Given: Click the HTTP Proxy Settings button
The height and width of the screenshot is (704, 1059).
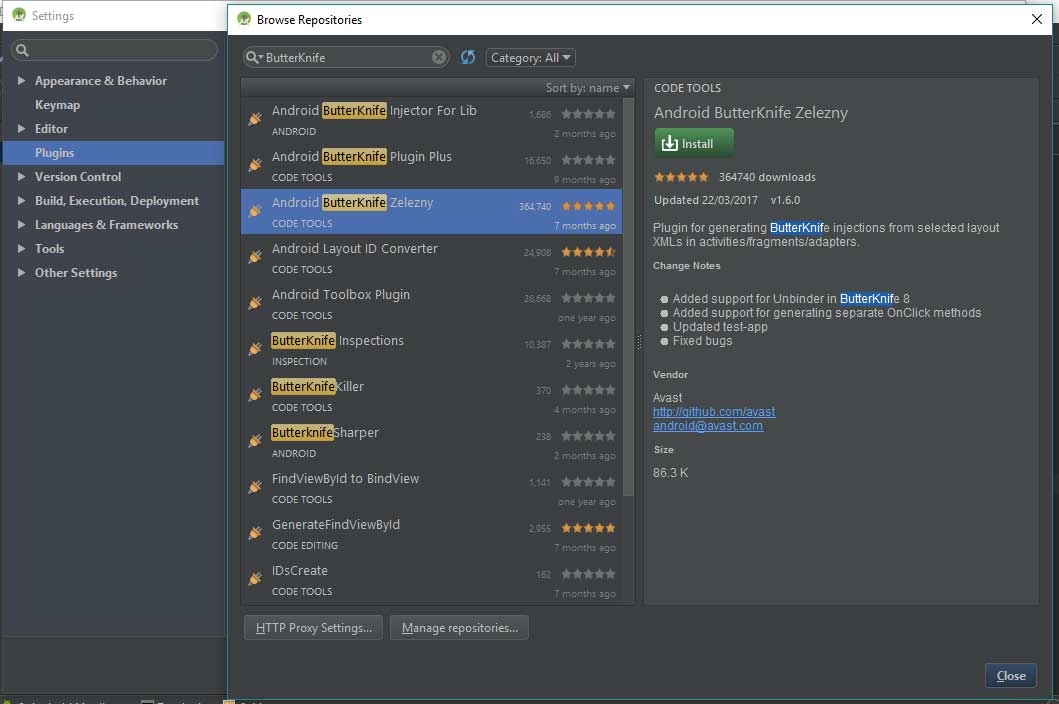Looking at the screenshot, I should point(313,628).
